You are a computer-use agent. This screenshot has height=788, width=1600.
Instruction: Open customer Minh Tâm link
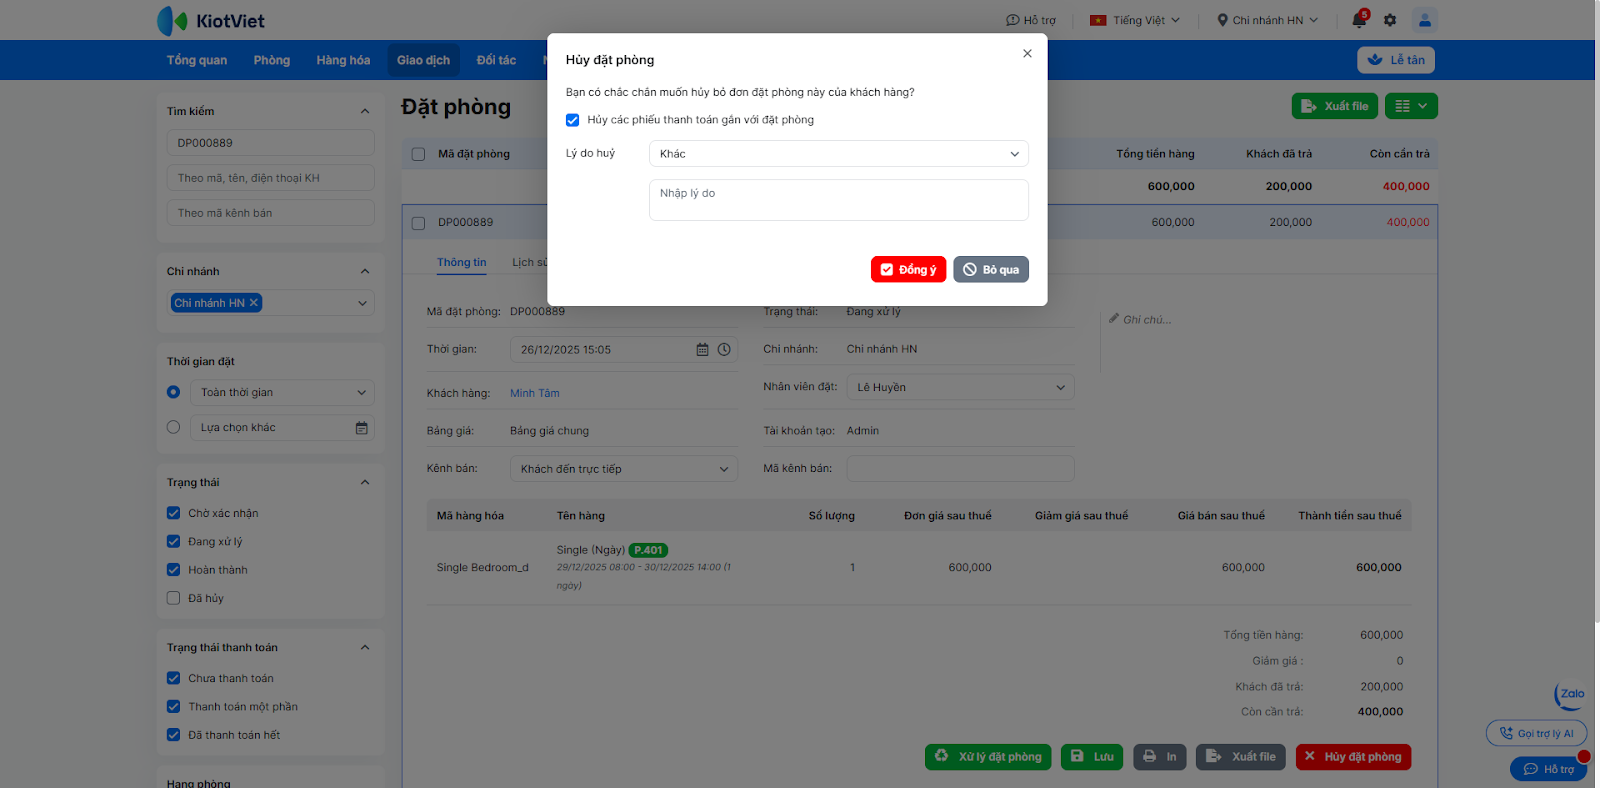tap(535, 393)
